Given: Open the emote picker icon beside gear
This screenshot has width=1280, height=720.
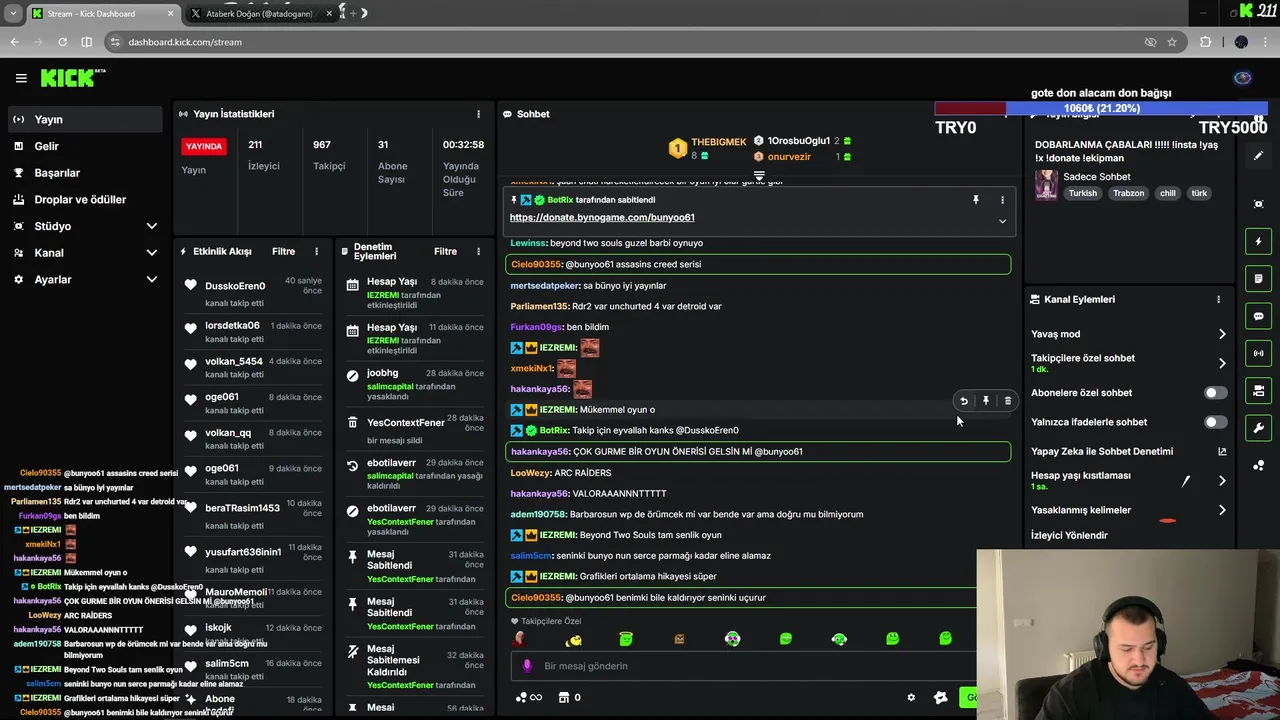Looking at the screenshot, I should (x=940, y=698).
